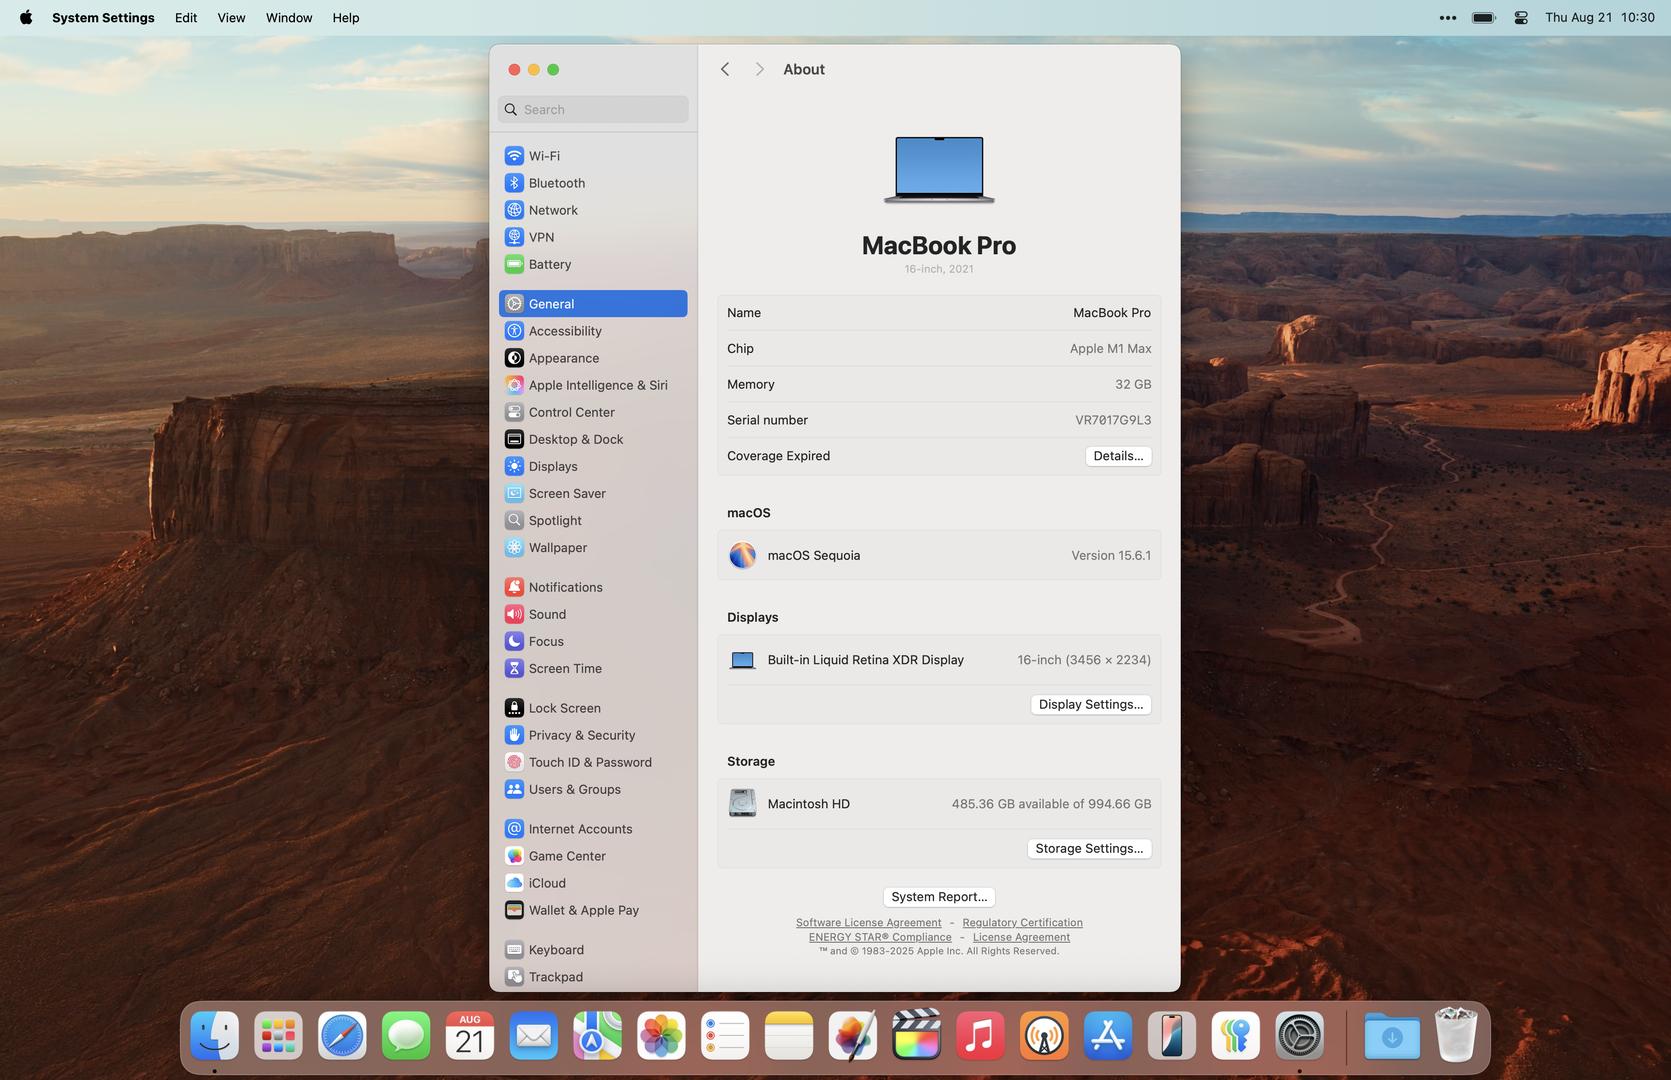Open the Downloads folder in Dock
Viewport: 1671px width, 1080px height.
click(1392, 1036)
